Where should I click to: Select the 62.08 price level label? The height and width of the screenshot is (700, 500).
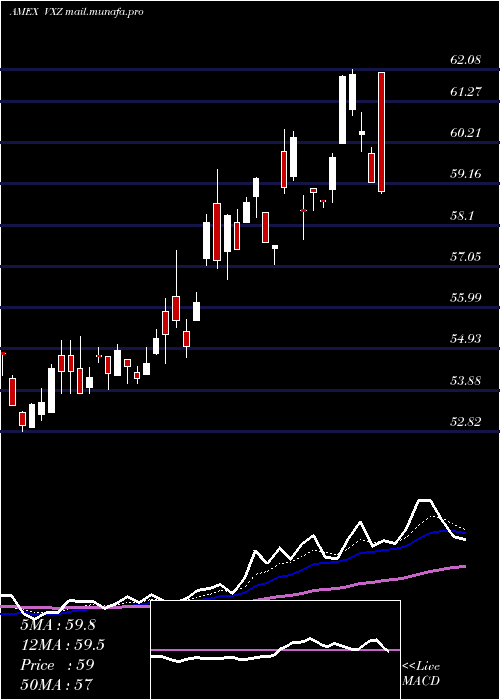pos(466,59)
